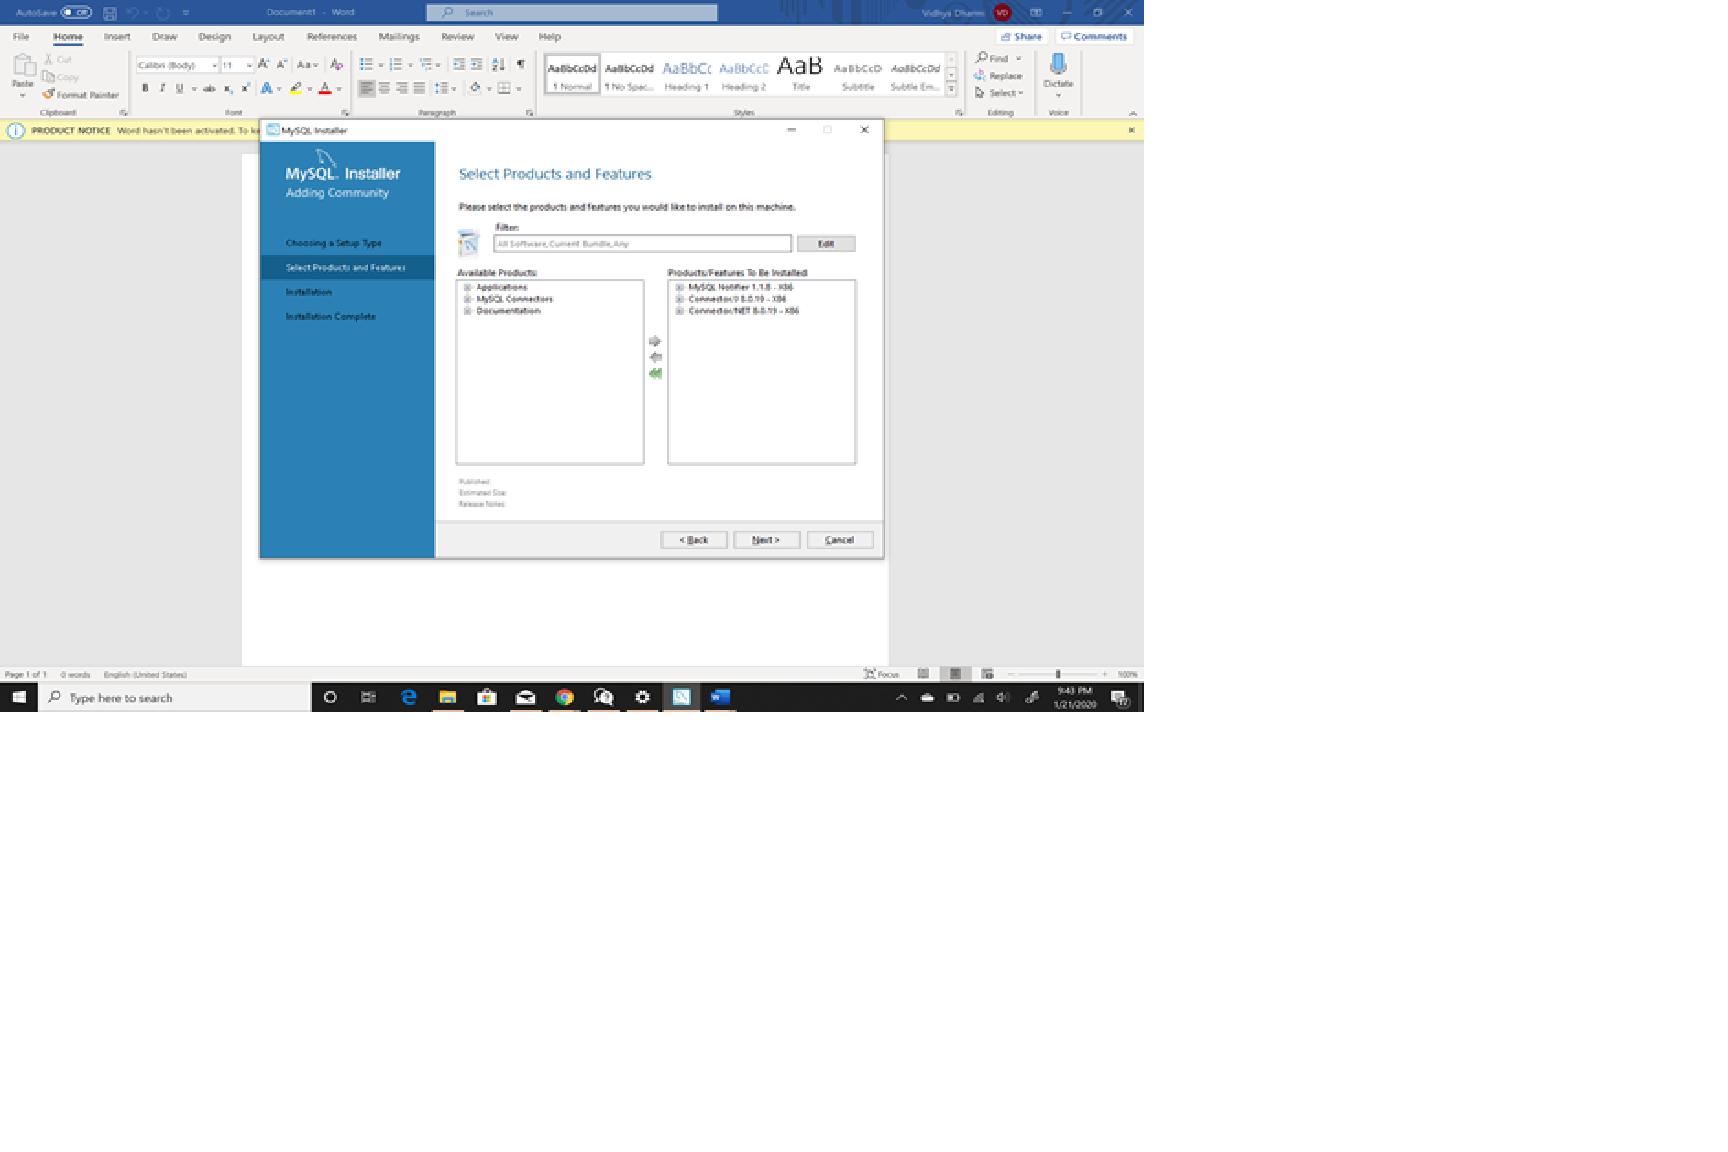Viewport: 1728px width, 1152px height.
Task: Click the Decrease Font Size icon
Action: [x=282, y=65]
